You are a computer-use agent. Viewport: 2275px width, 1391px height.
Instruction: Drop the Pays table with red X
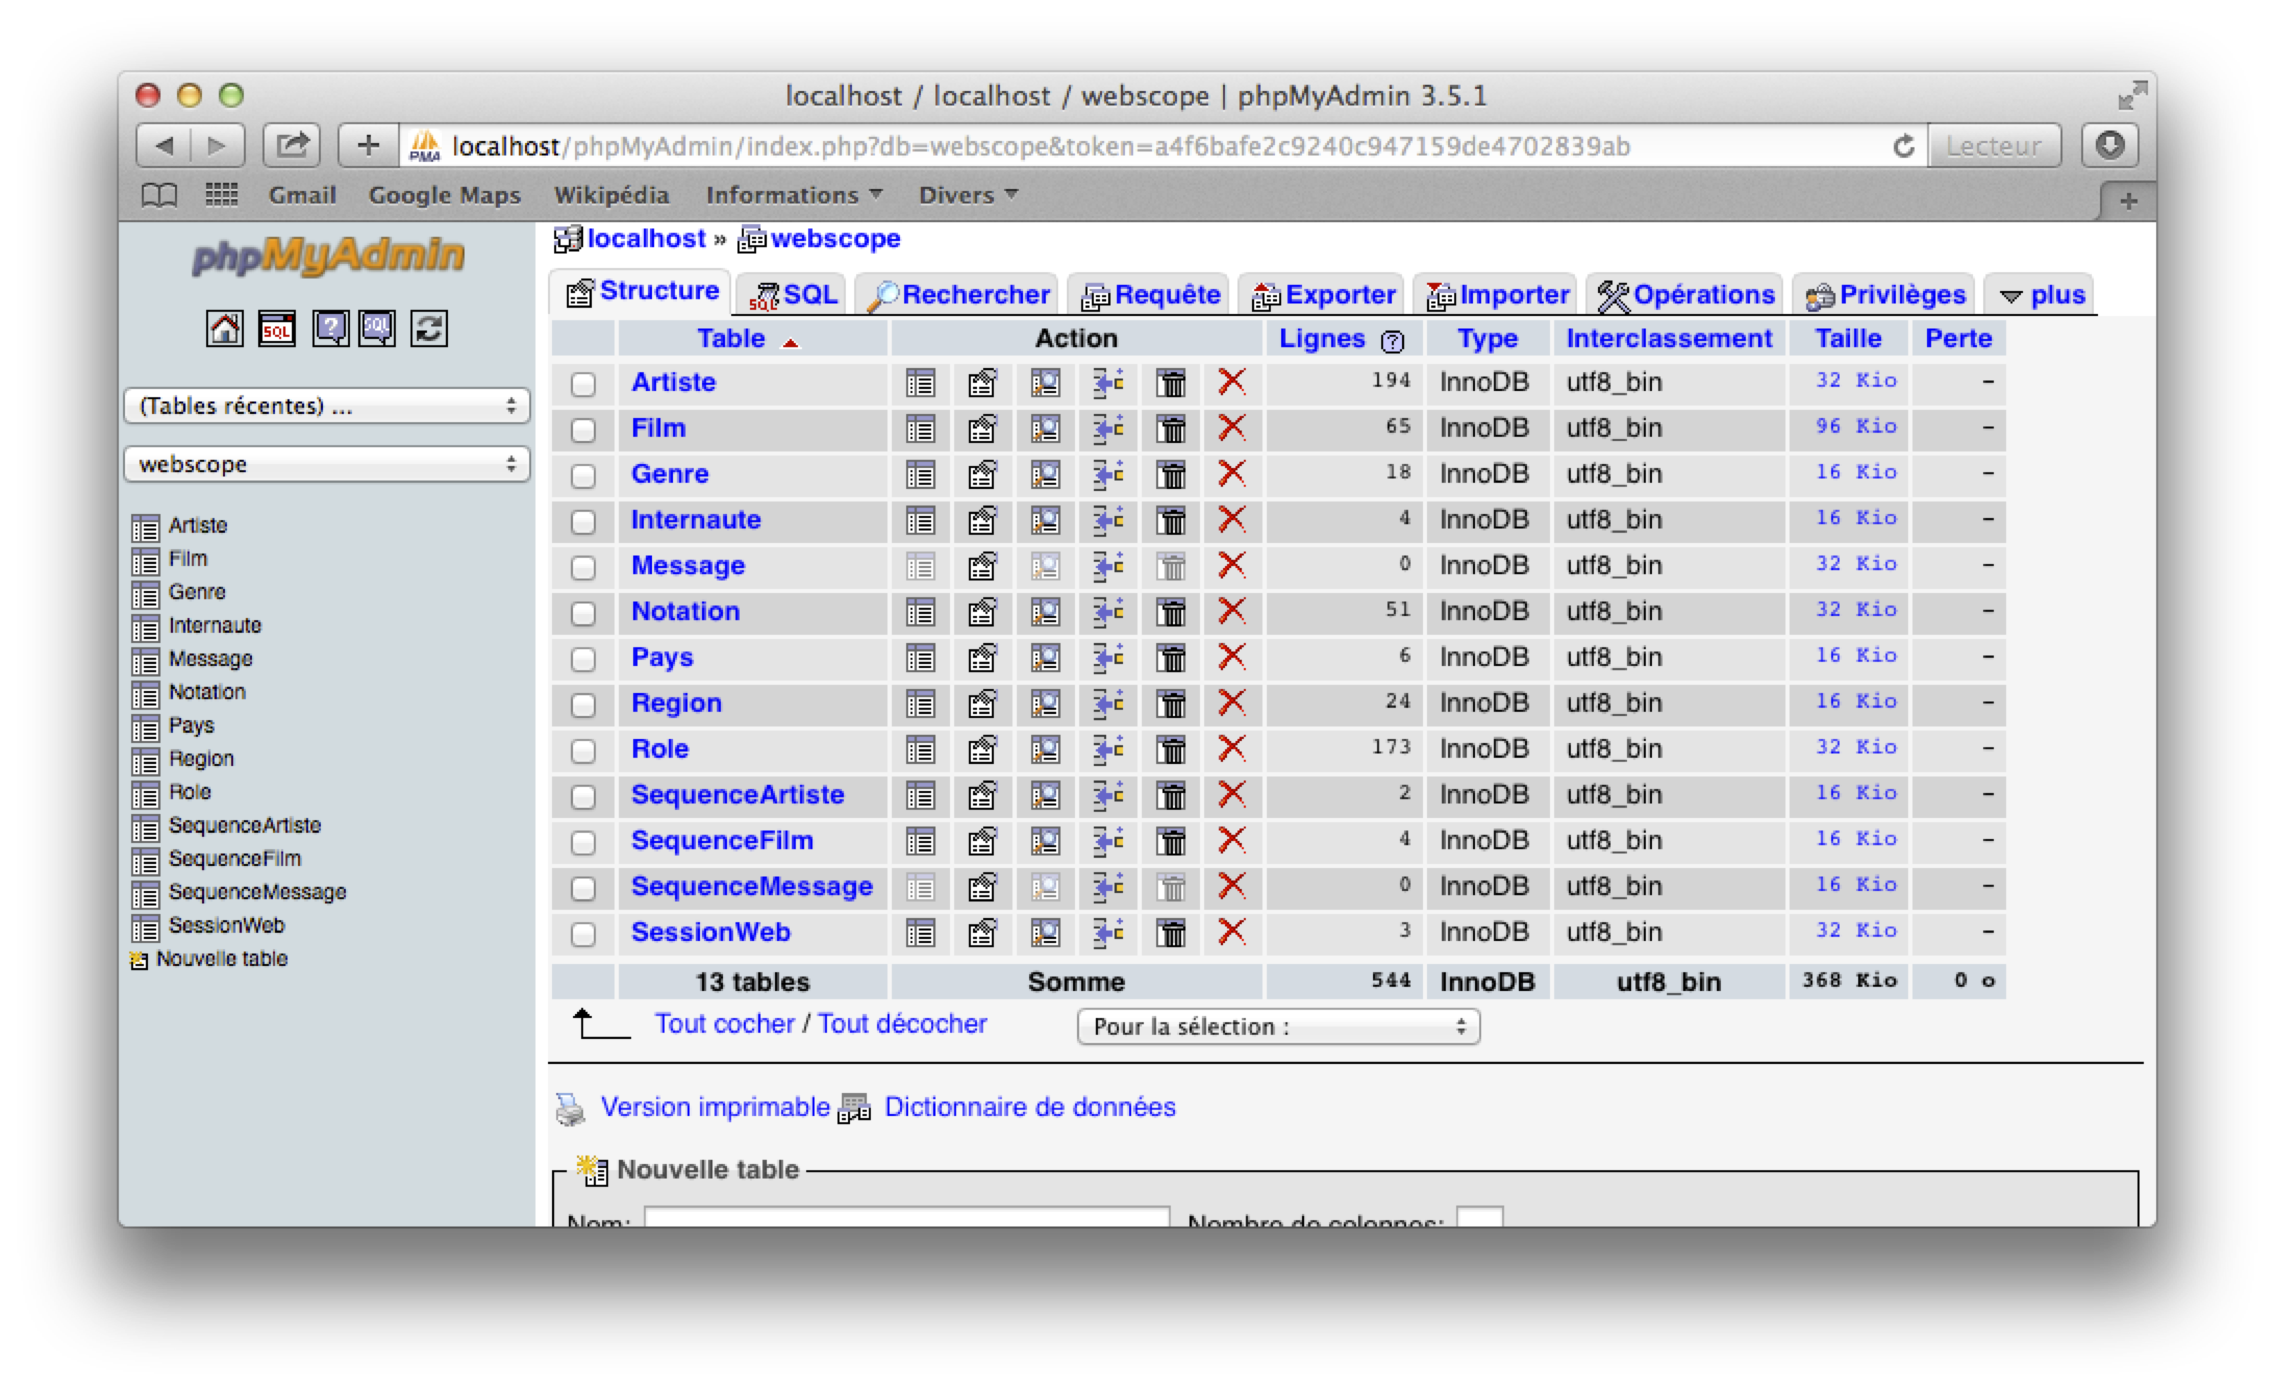[x=1232, y=657]
